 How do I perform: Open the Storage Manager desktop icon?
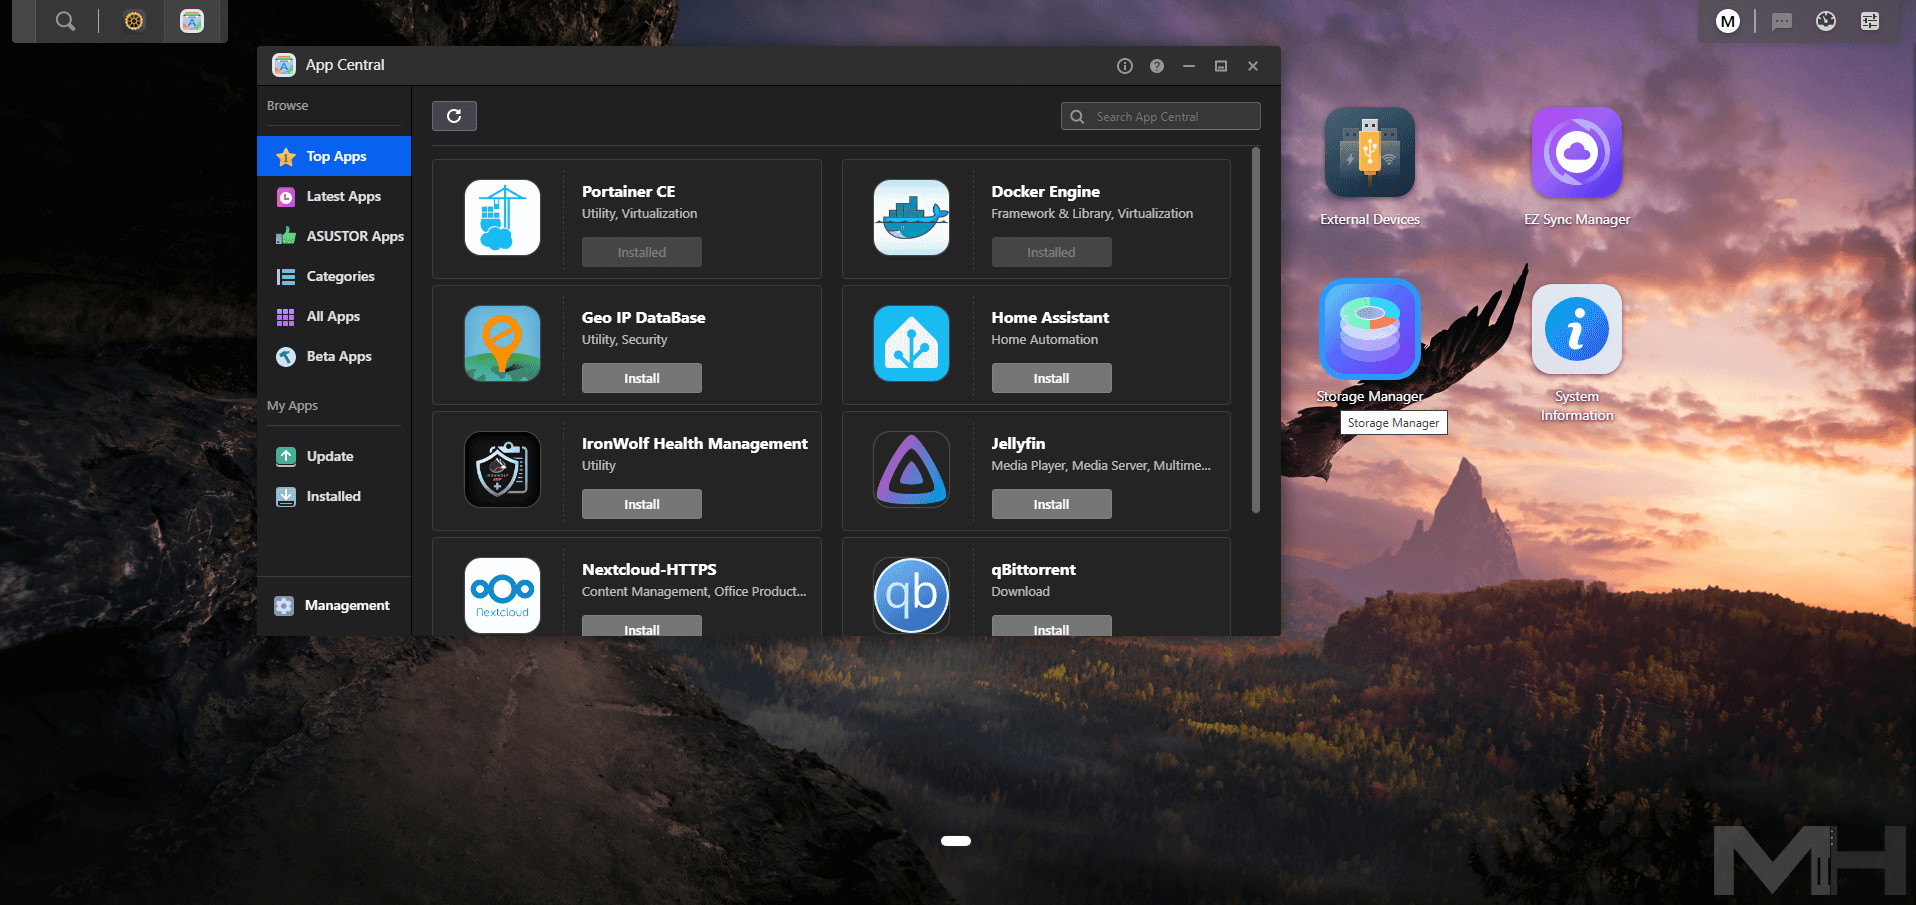tap(1370, 328)
